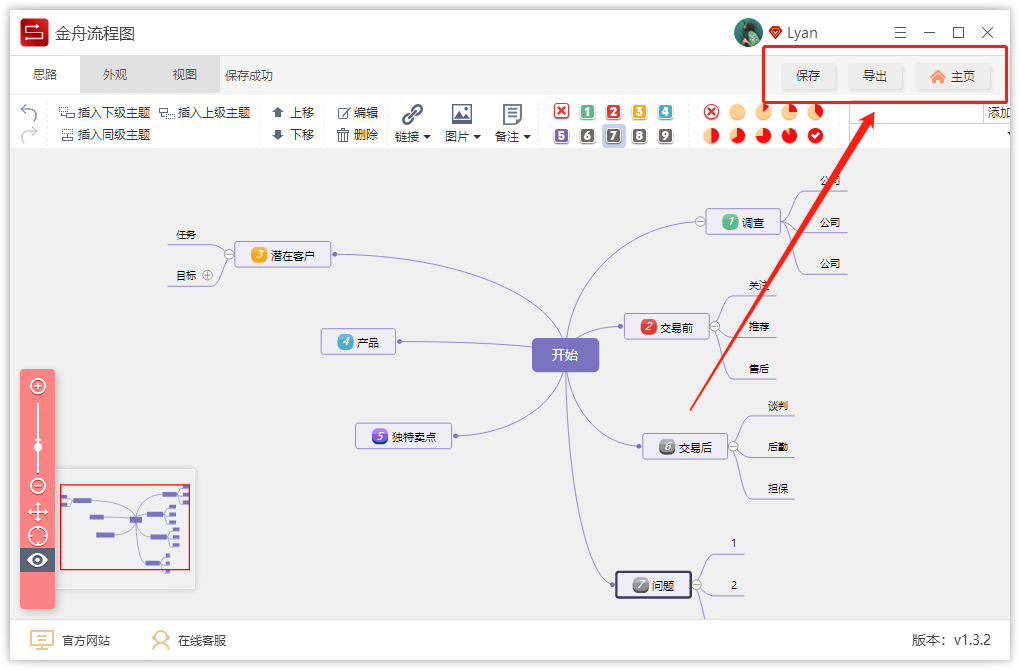The width and height of the screenshot is (1020, 670).
Task: Remove the priority with red X icon
Action: point(561,111)
